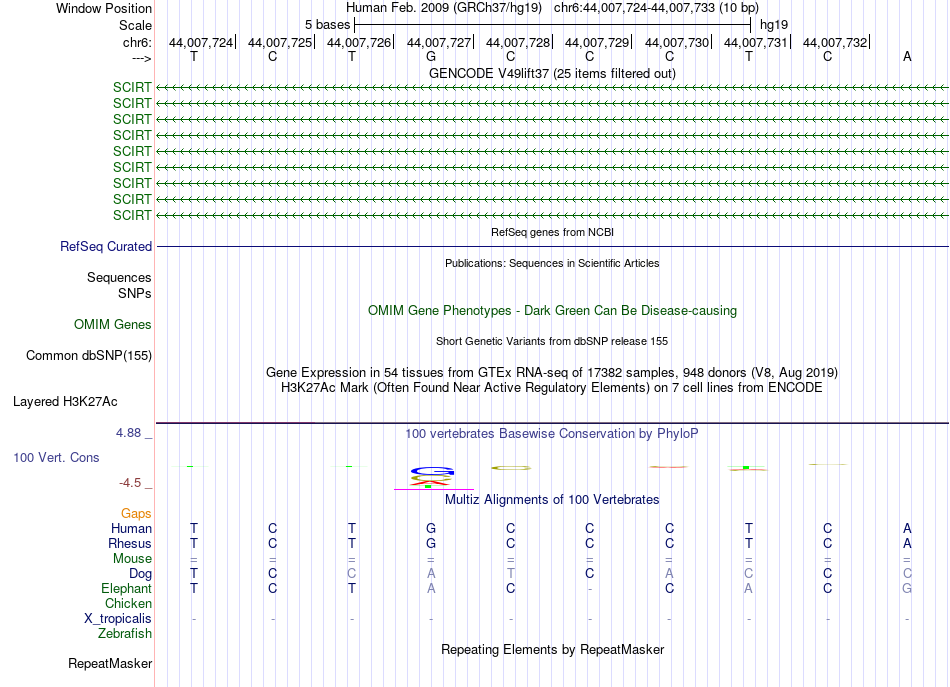Viewport: 950px width, 687px height.
Task: Open Publications: Sequences in Scientific Articles title
Action: click(x=552, y=263)
